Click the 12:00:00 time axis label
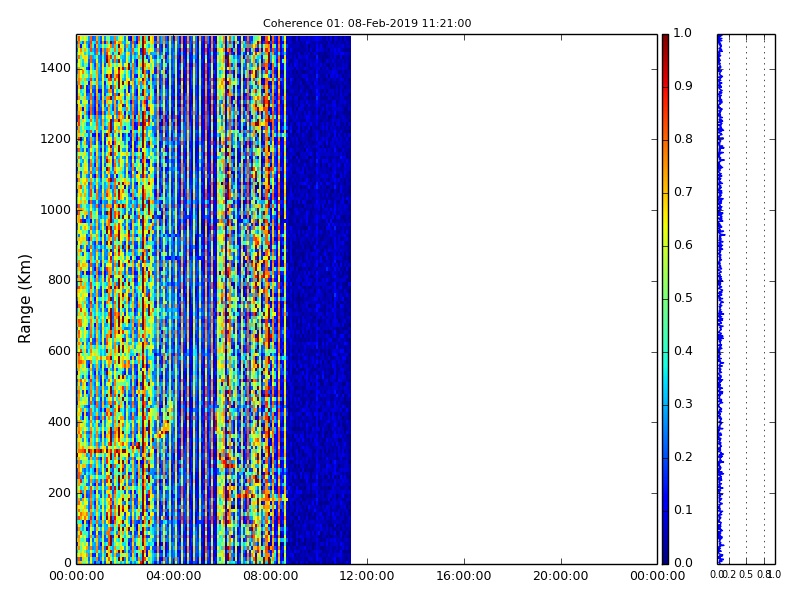 click(x=367, y=576)
